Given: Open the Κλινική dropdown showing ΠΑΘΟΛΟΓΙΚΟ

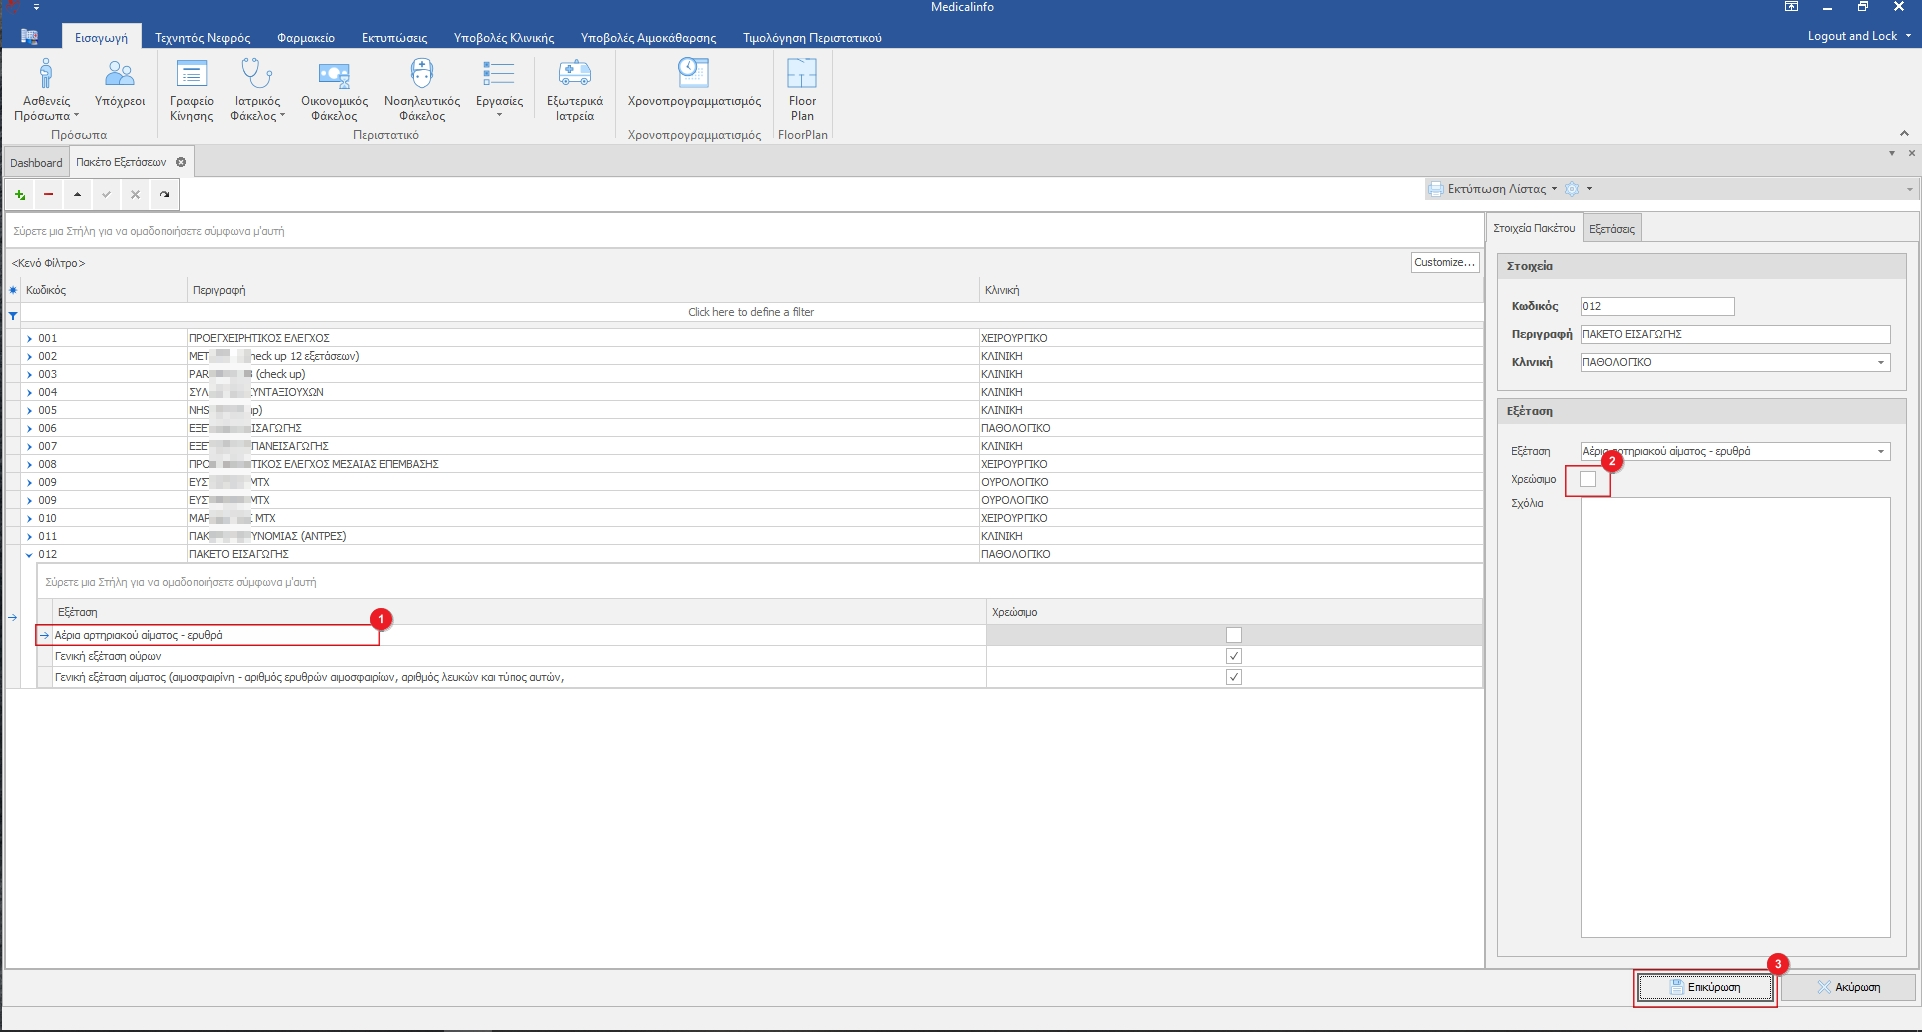Looking at the screenshot, I should 1880,363.
